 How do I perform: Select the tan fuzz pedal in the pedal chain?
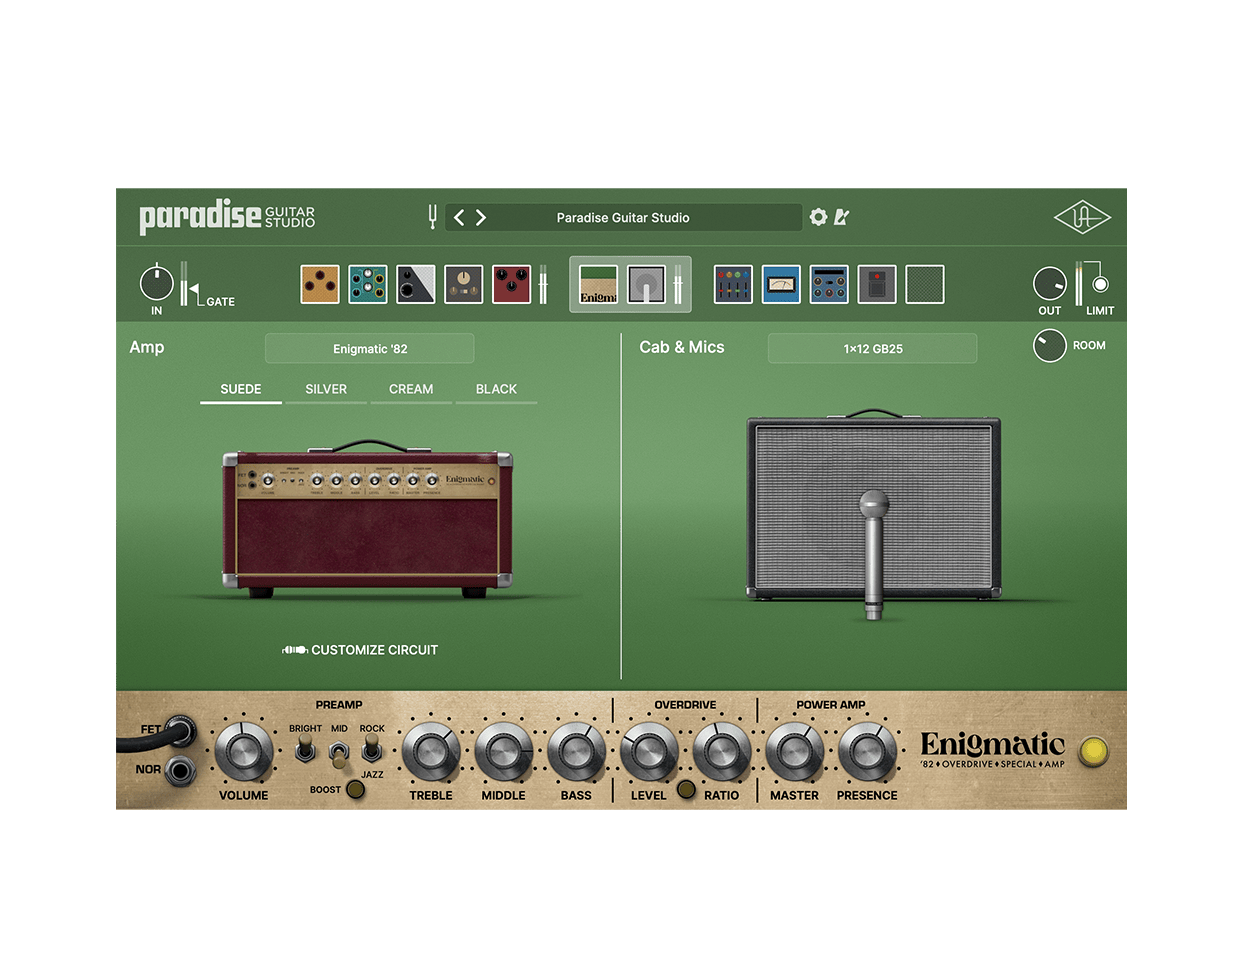point(319,284)
